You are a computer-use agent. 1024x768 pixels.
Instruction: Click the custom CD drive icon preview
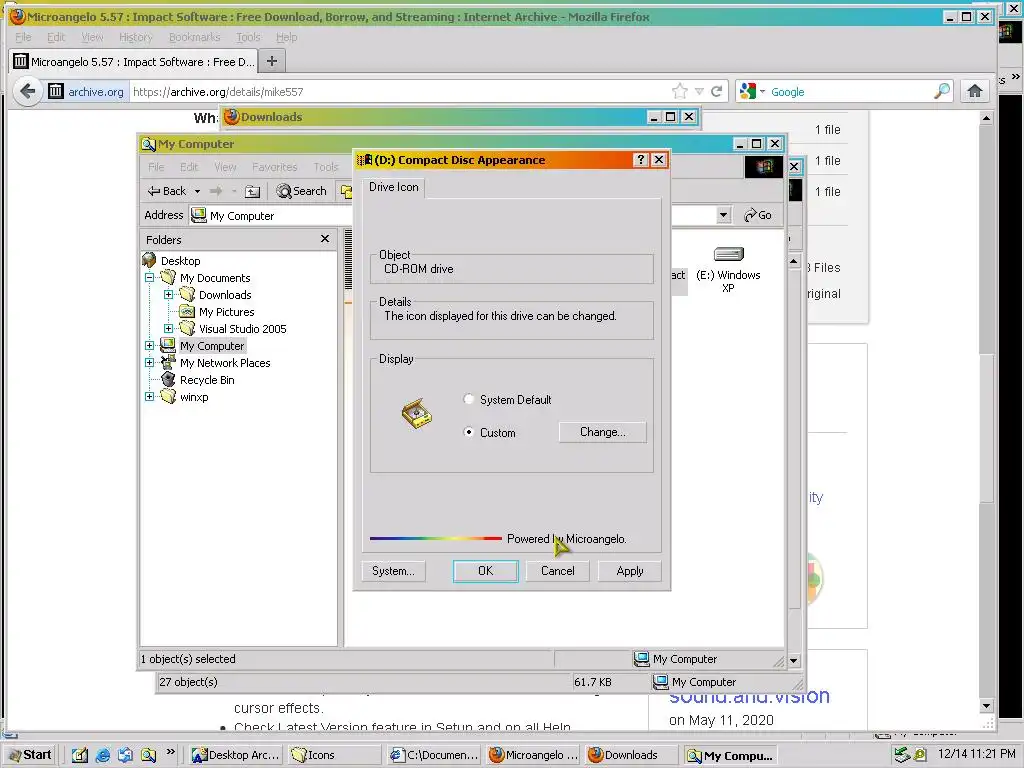click(x=417, y=413)
